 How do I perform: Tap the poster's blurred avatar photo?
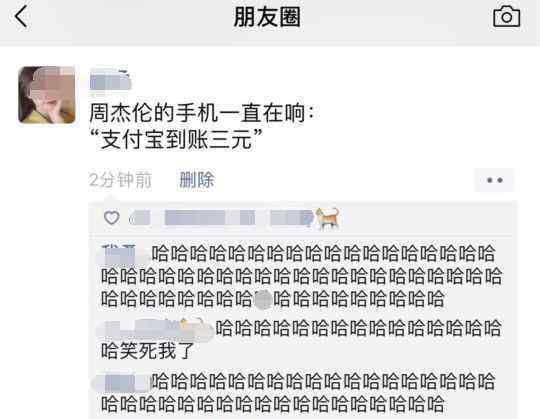46,95
